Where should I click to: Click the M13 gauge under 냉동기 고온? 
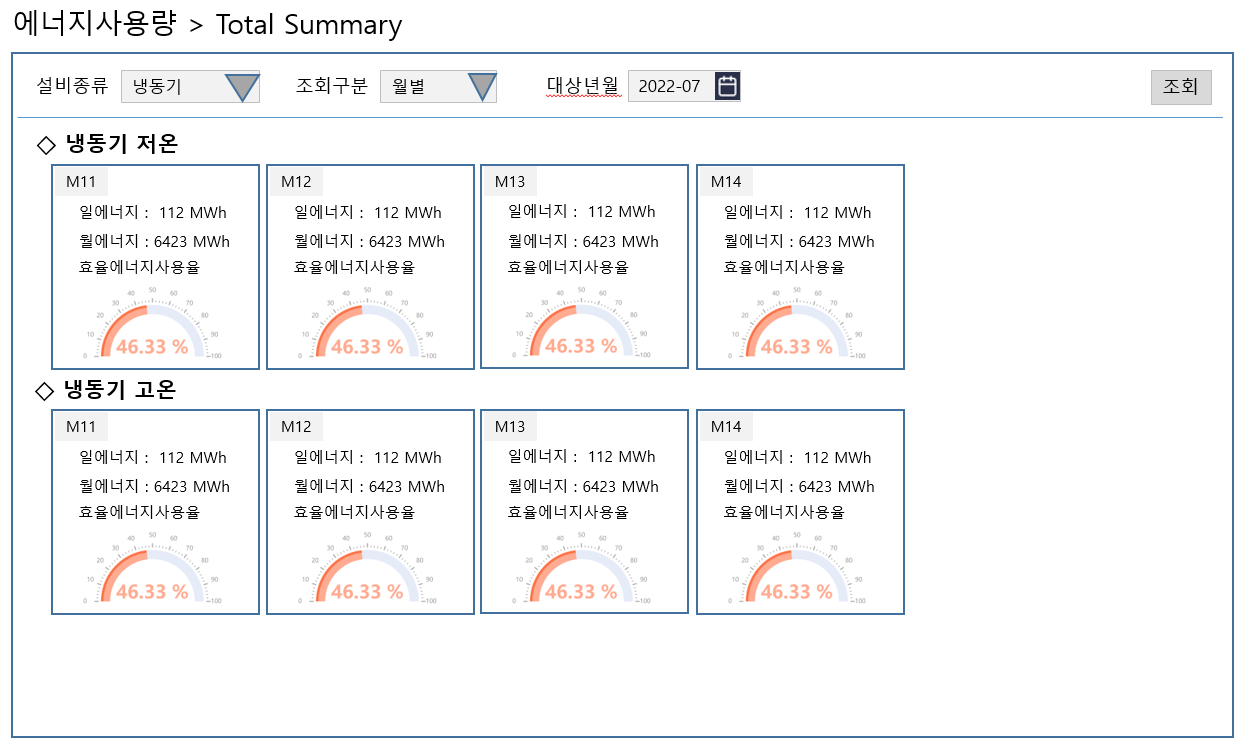point(581,572)
